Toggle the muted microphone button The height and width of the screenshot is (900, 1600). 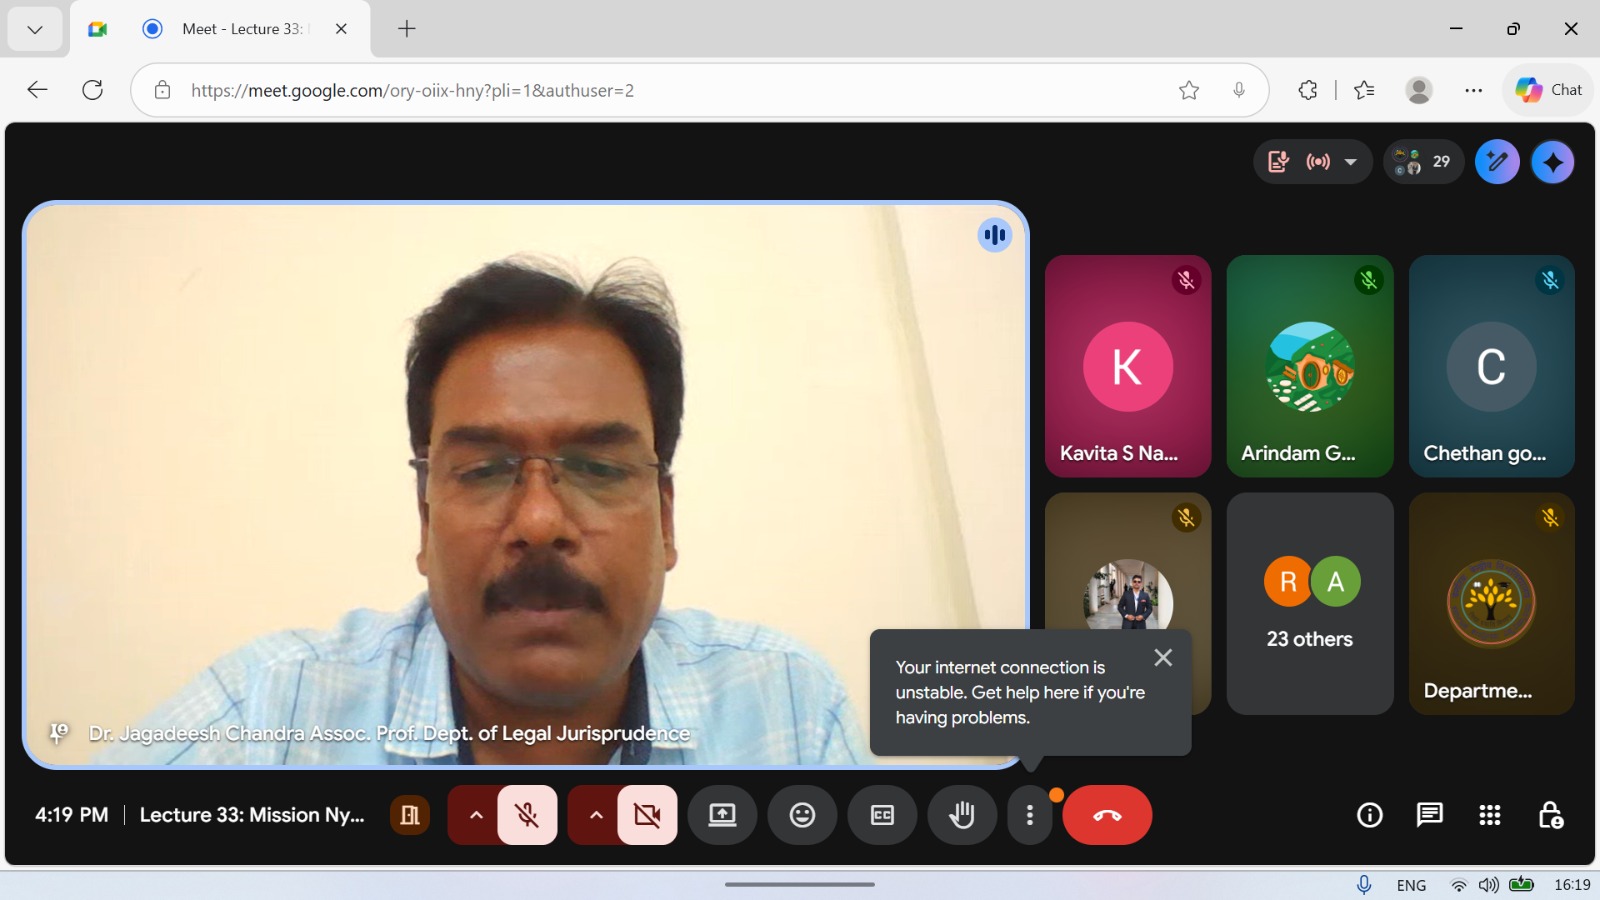click(x=527, y=815)
